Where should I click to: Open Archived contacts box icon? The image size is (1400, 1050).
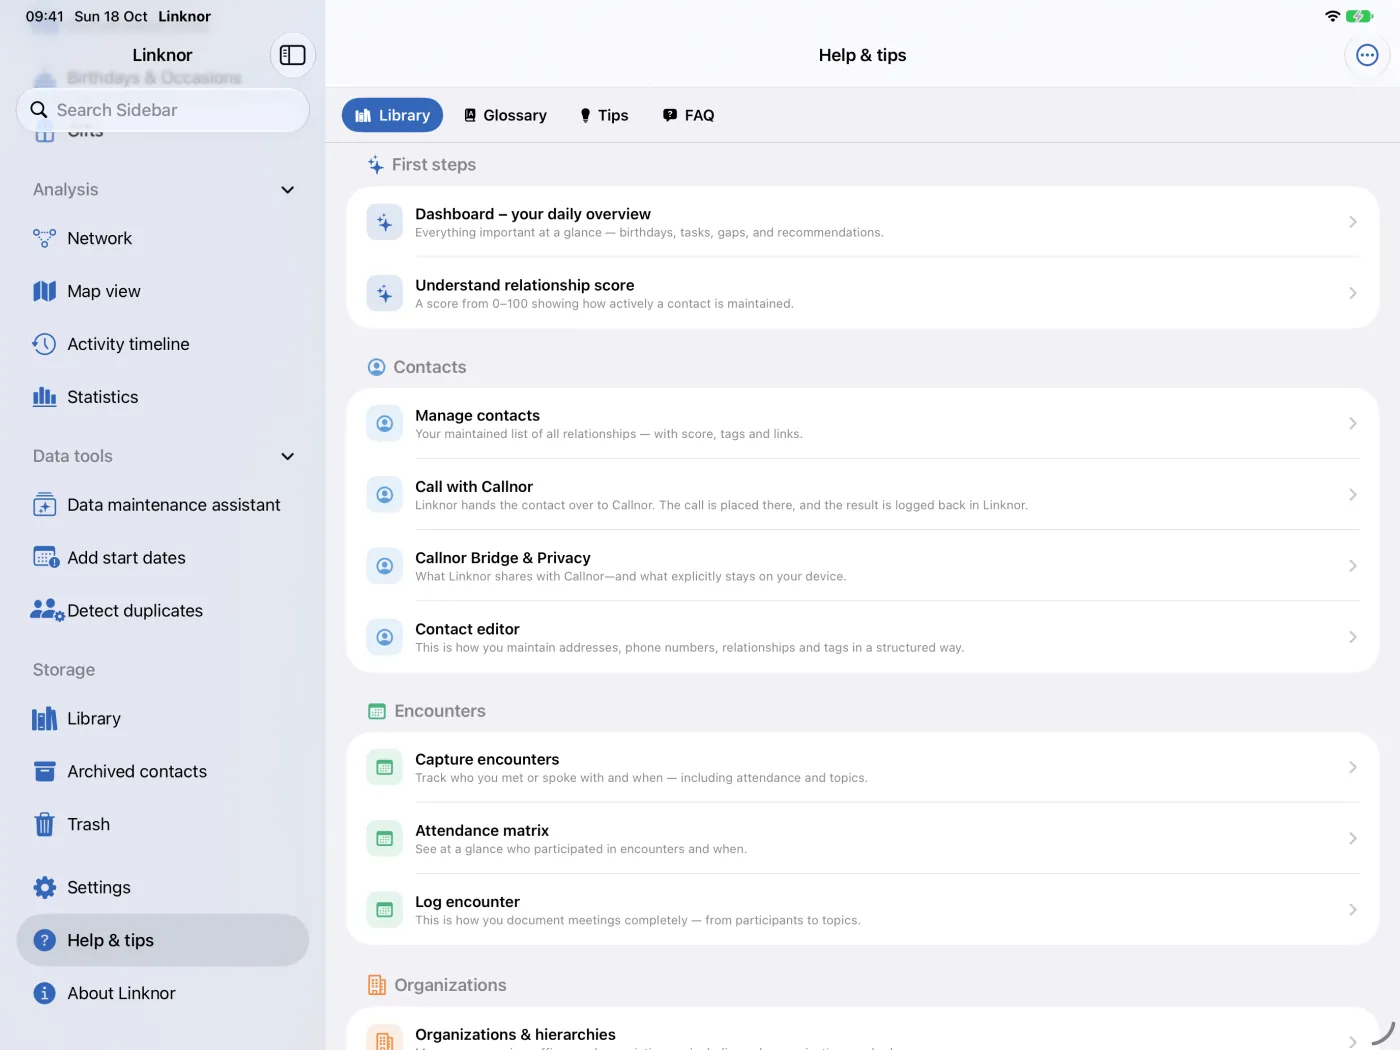[44, 771]
